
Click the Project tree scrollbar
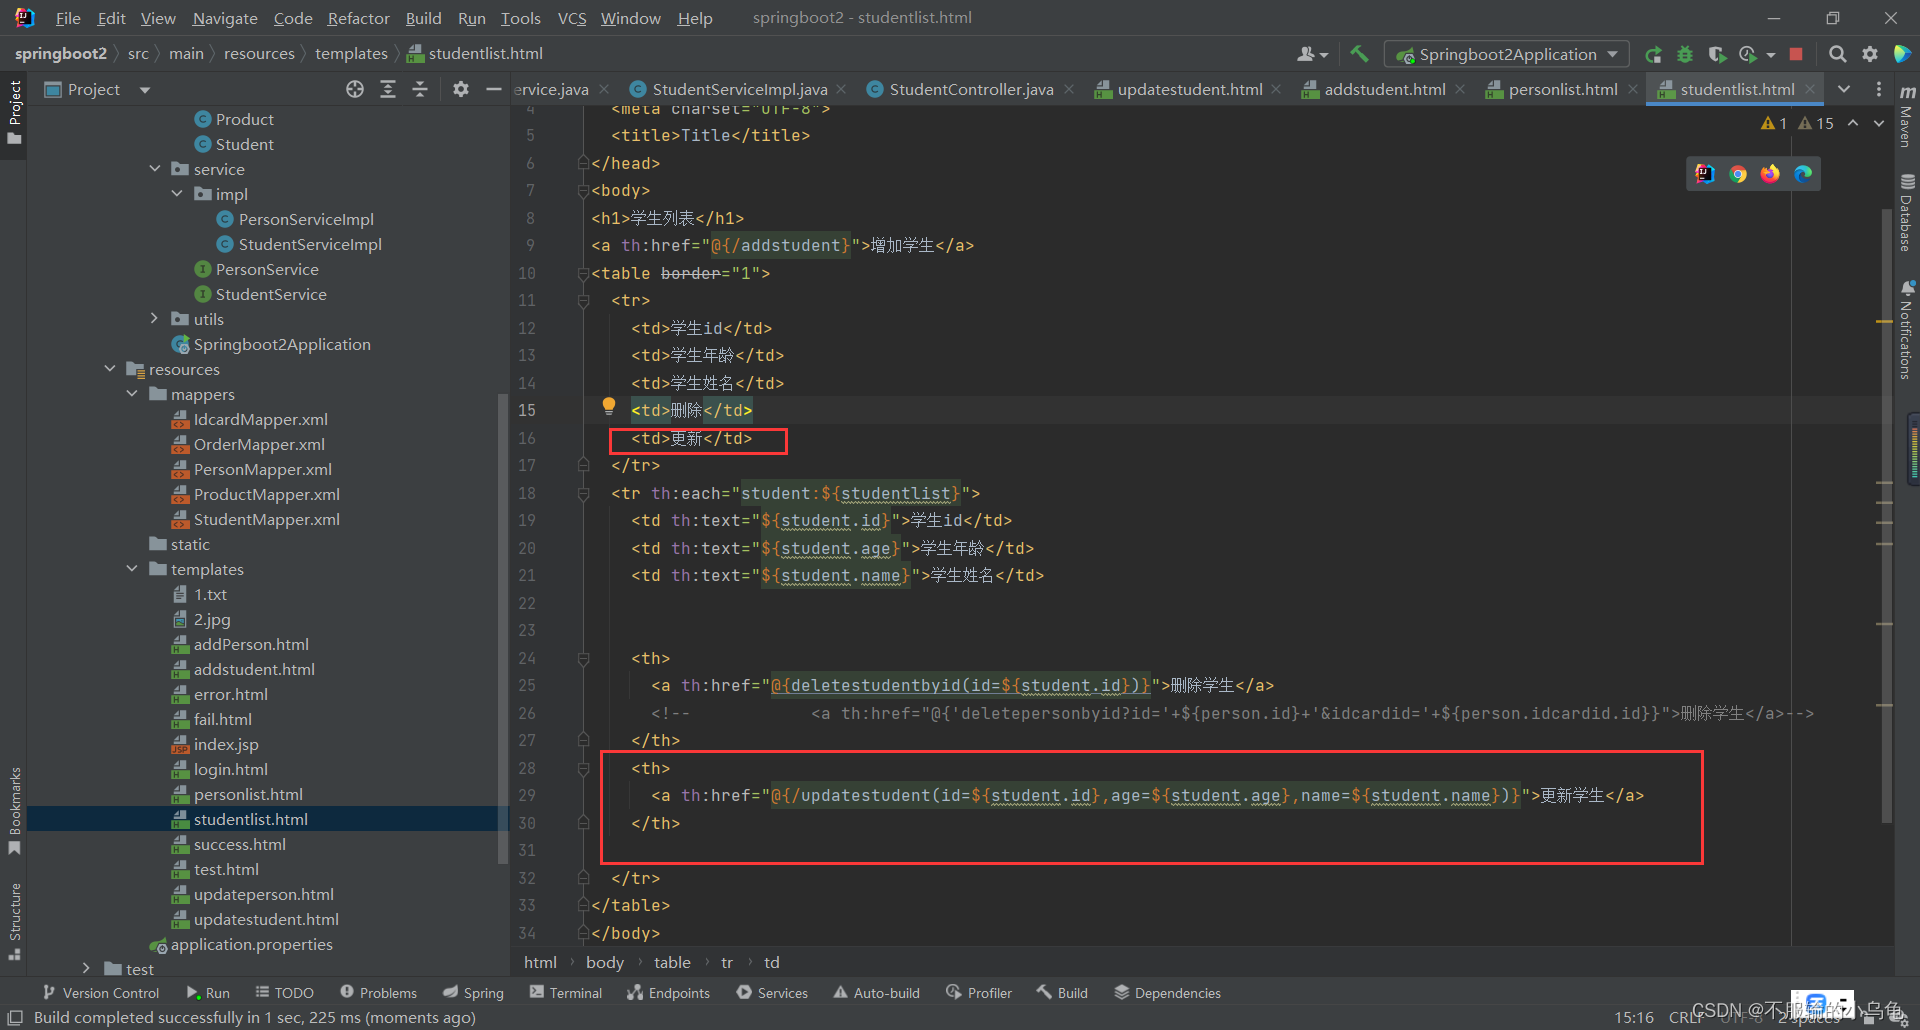point(503,628)
